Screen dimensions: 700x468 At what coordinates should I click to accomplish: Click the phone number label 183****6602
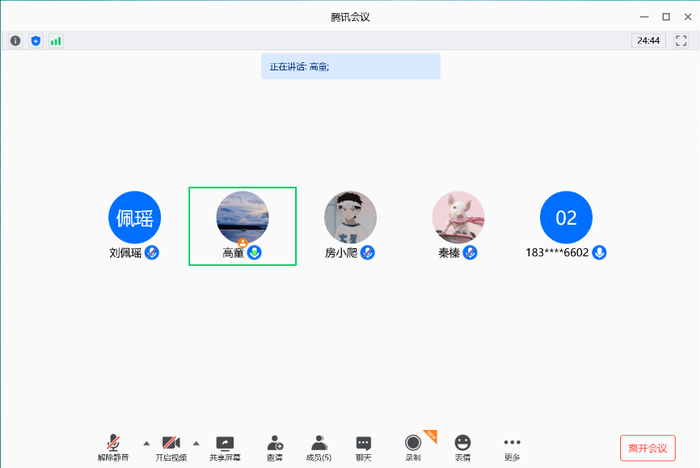pyautogui.click(x=557, y=253)
